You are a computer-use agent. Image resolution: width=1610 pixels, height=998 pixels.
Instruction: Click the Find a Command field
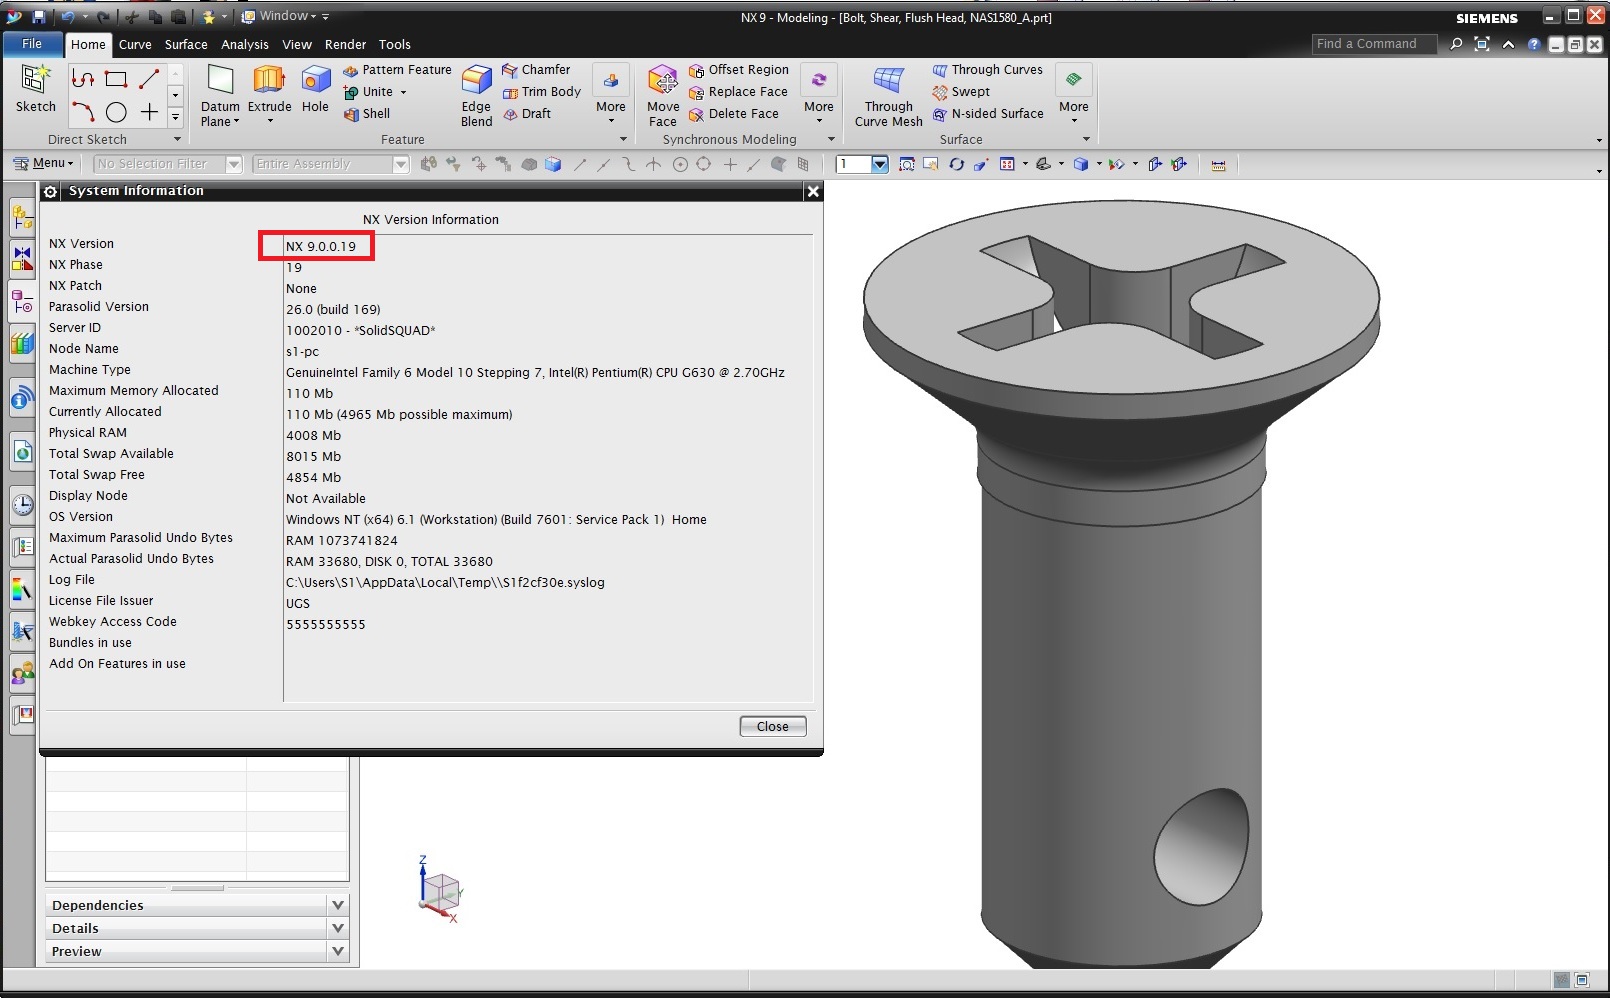point(1374,44)
